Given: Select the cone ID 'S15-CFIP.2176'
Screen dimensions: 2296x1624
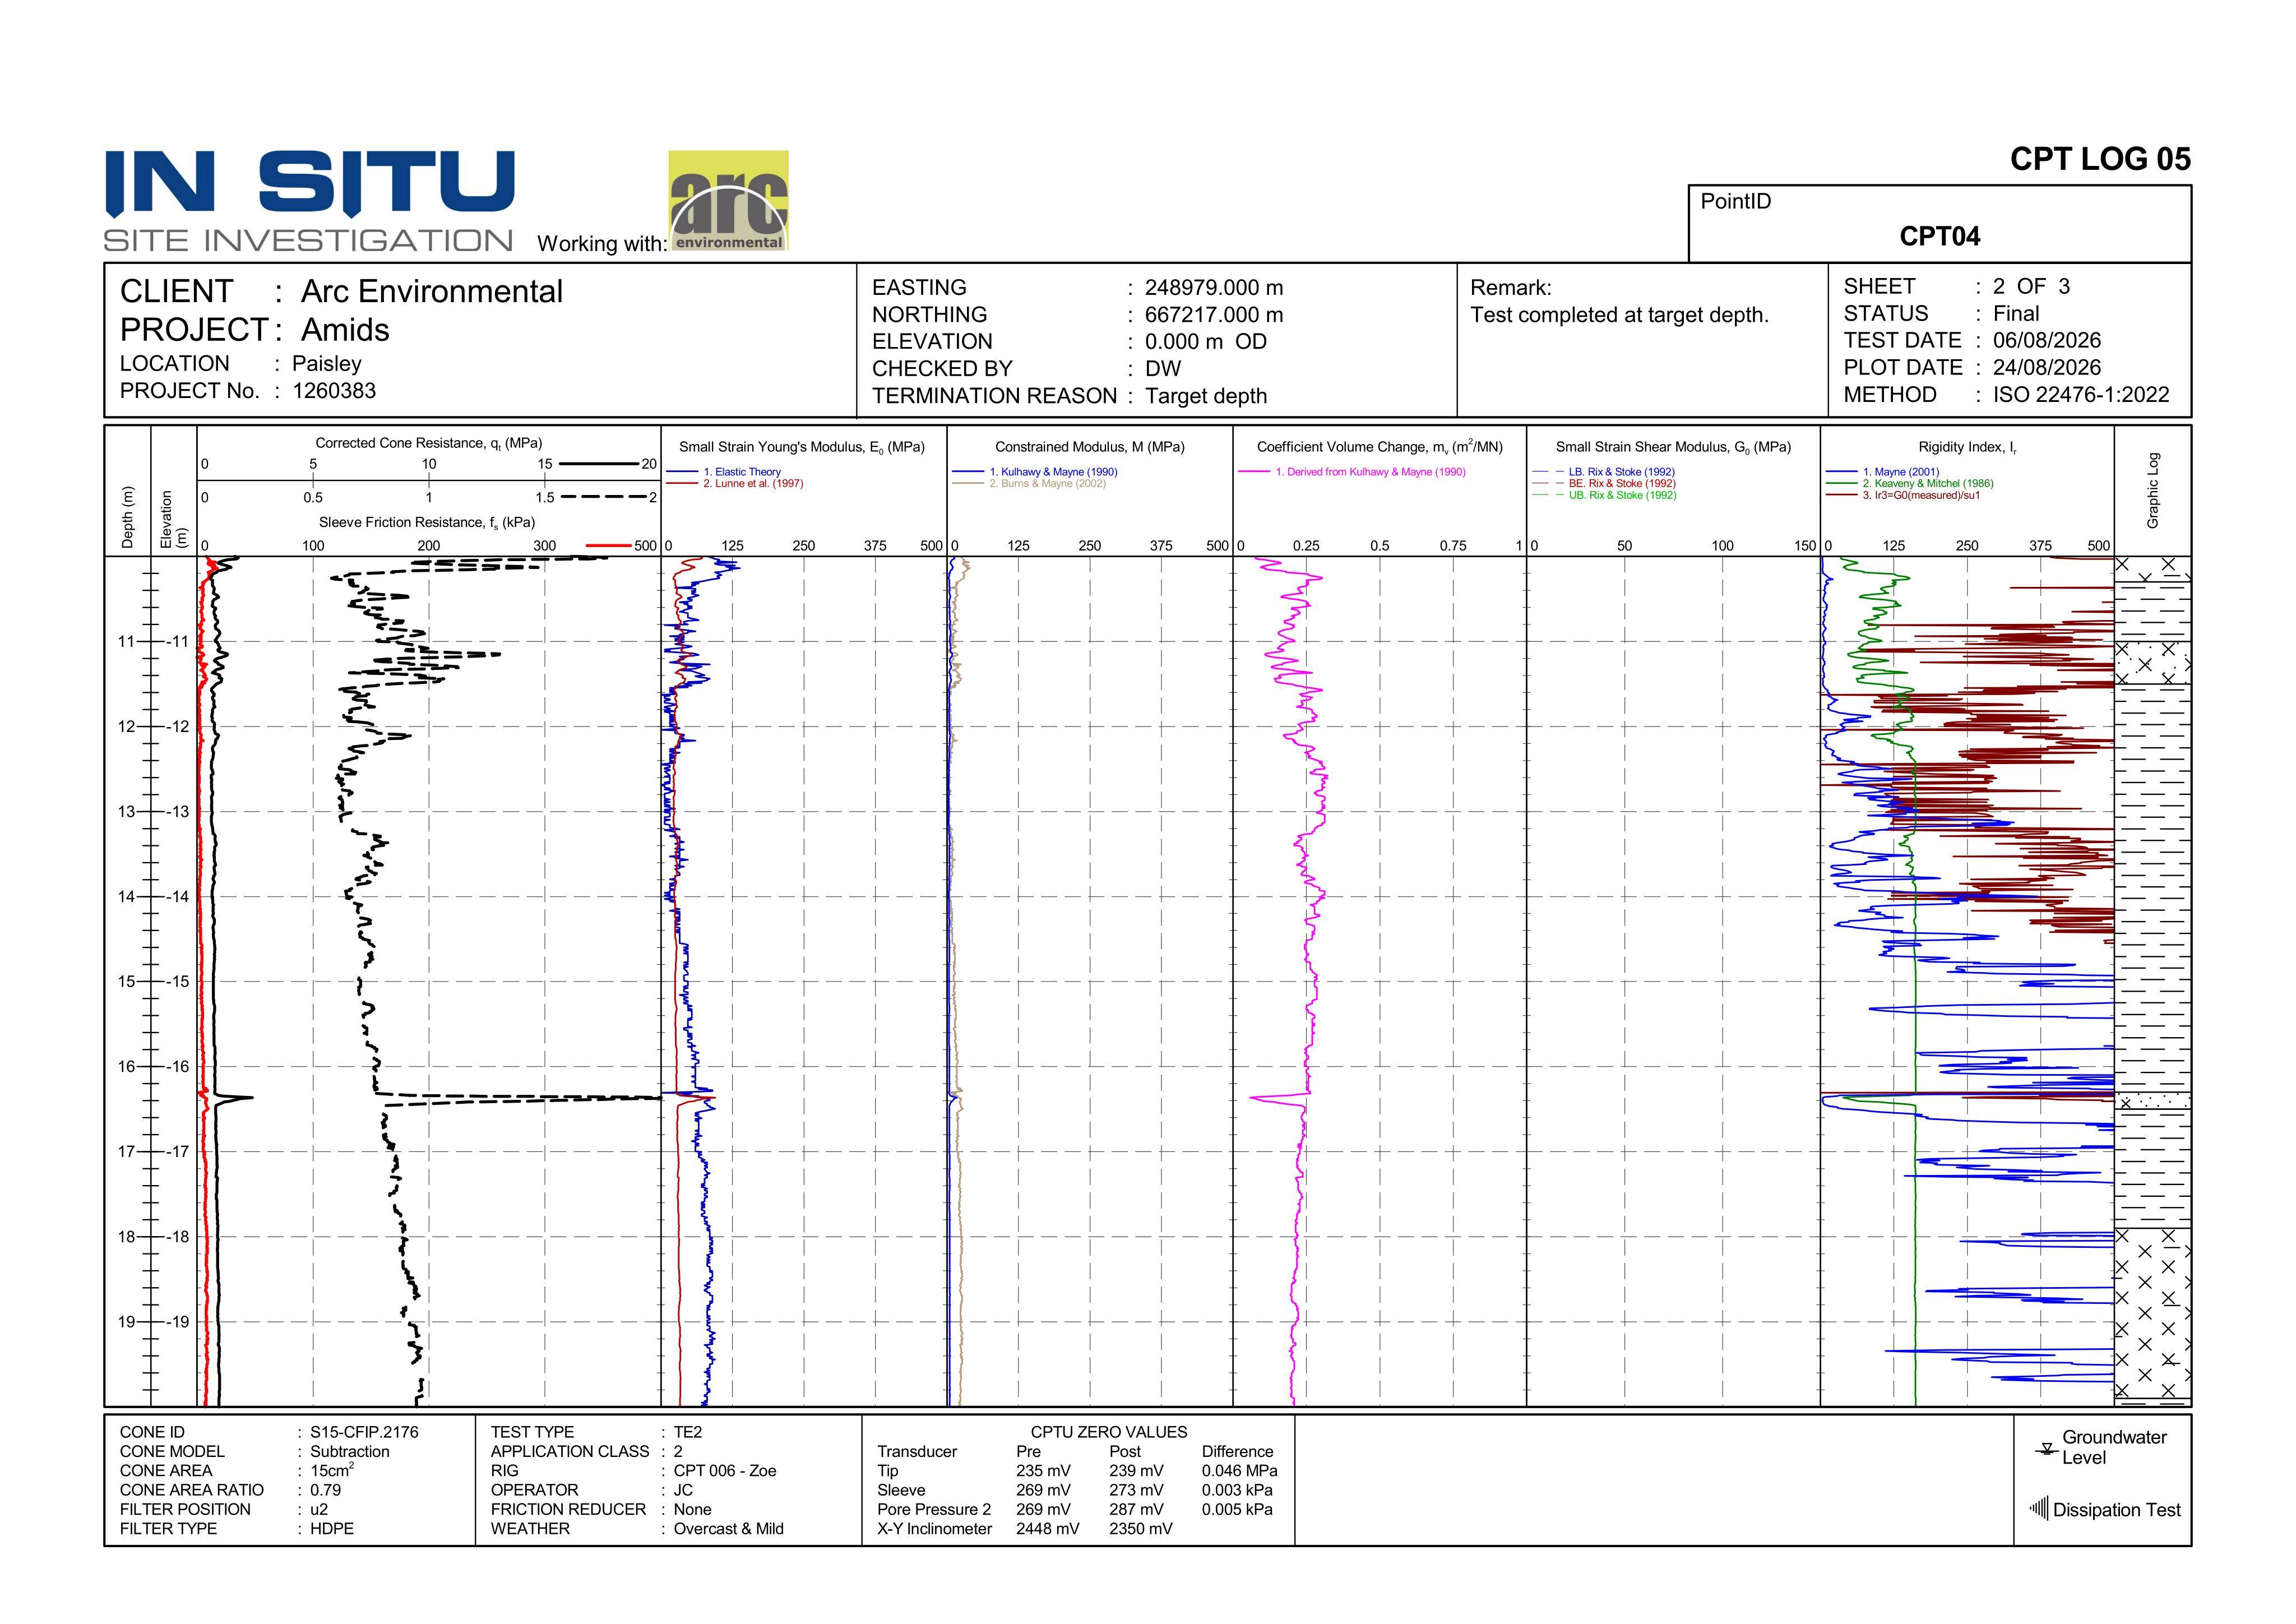Looking at the screenshot, I should tap(364, 1432).
